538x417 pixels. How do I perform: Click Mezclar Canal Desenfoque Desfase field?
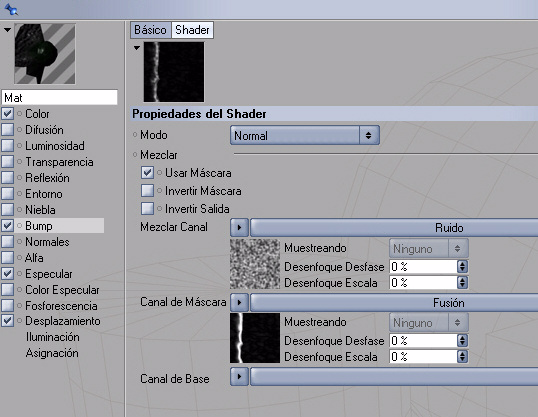pyautogui.click(x=423, y=266)
